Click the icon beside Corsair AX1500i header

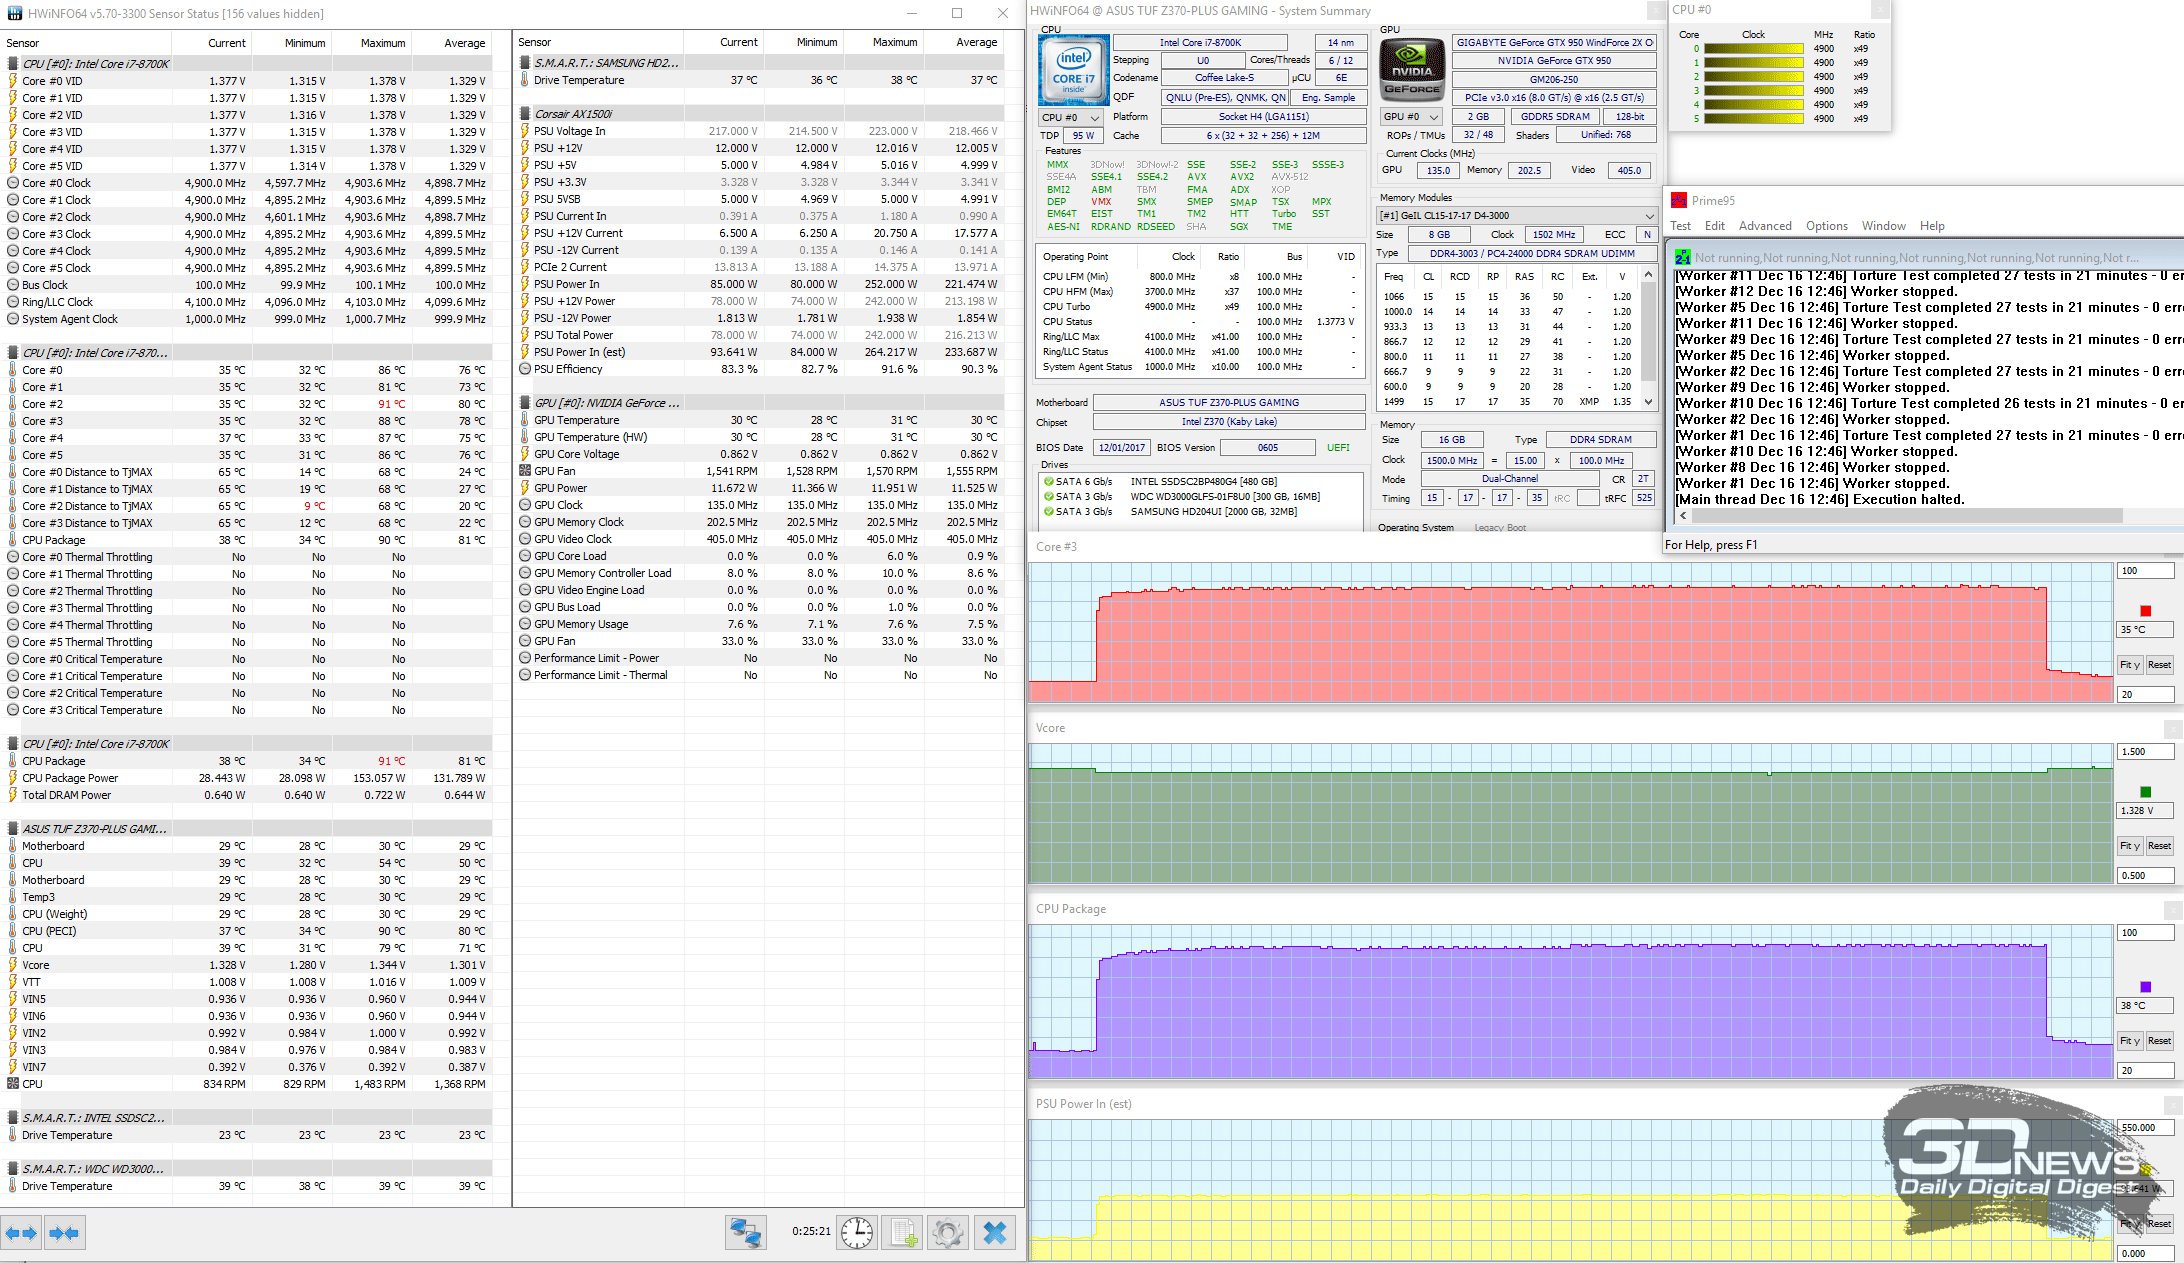[525, 114]
